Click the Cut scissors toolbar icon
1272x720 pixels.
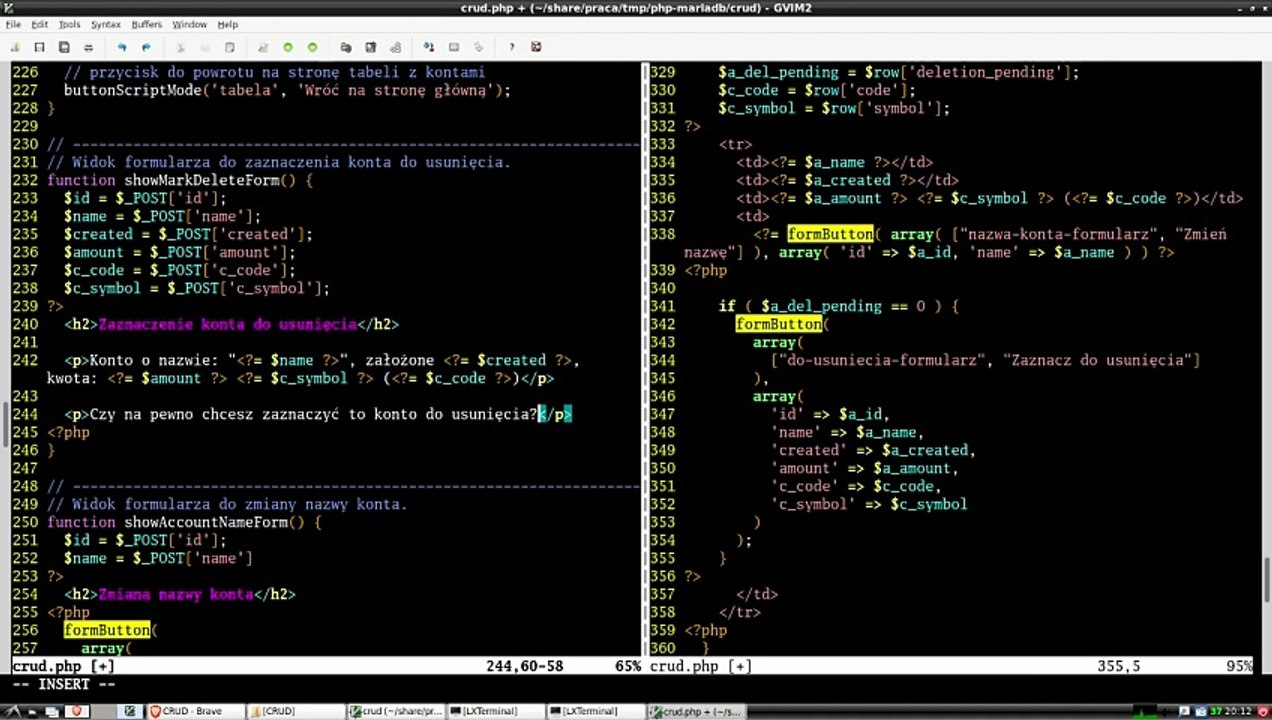tap(181, 47)
